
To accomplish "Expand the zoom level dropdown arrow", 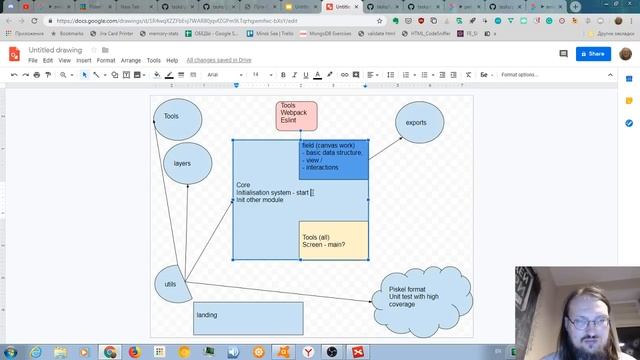I will coord(72,75).
